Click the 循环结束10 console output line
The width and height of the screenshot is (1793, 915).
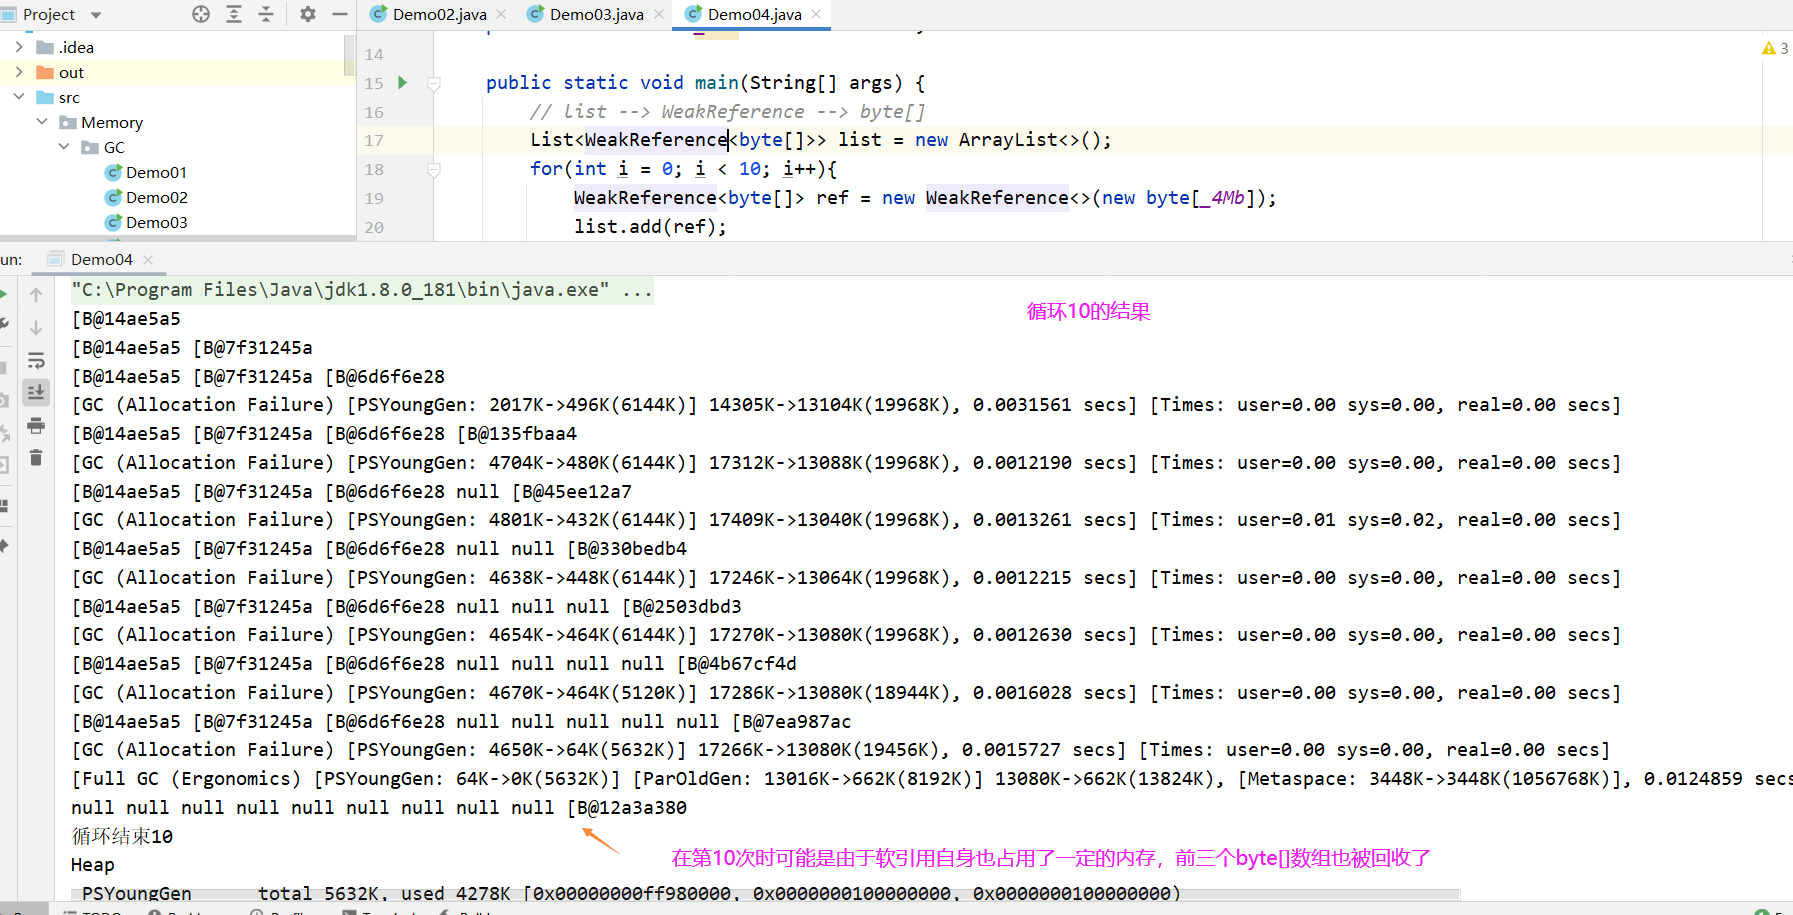click(x=122, y=836)
